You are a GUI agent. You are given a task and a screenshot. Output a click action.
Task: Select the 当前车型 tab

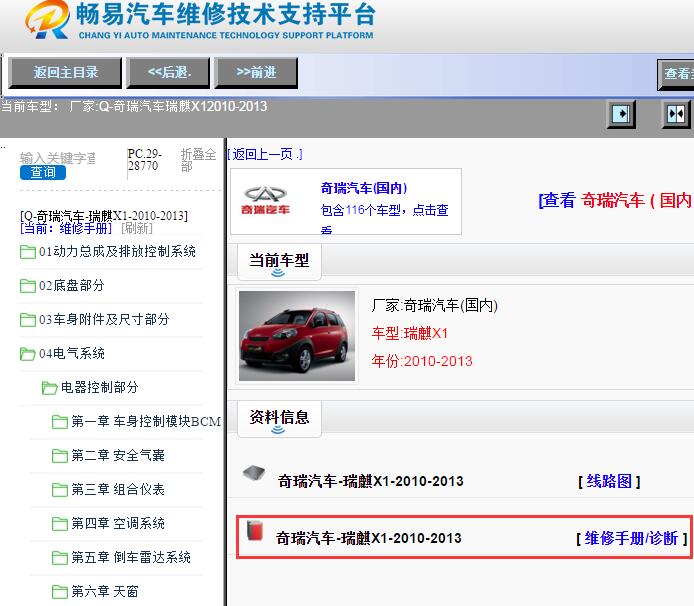pos(279,262)
